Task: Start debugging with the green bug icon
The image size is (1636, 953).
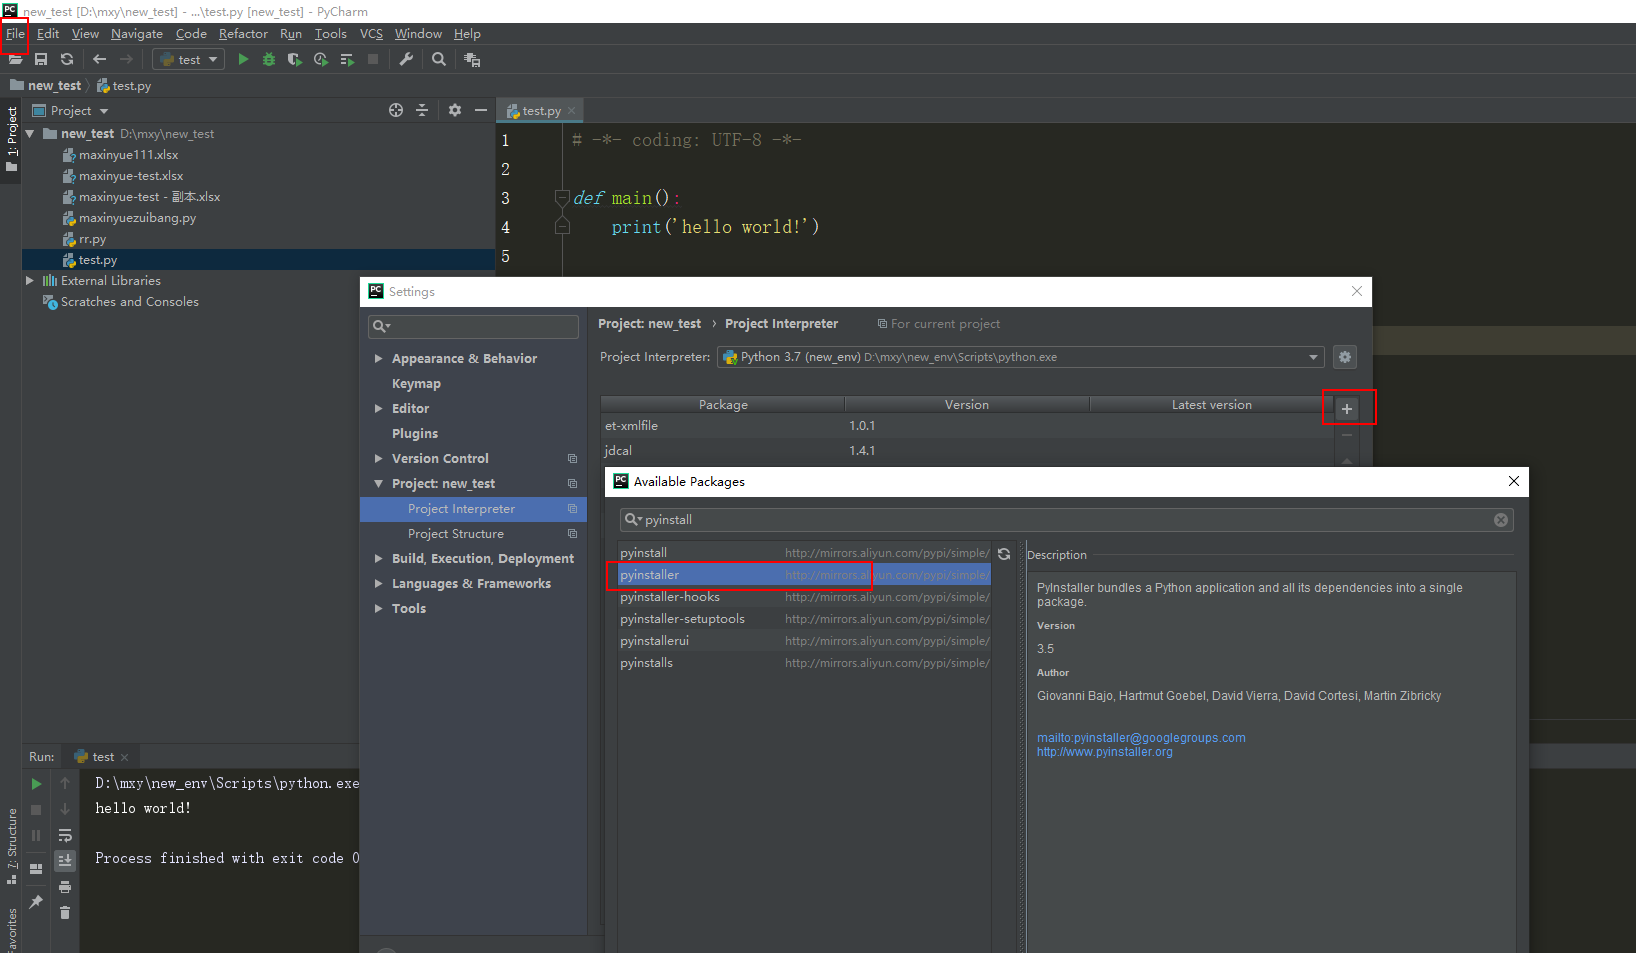Action: pos(269,60)
